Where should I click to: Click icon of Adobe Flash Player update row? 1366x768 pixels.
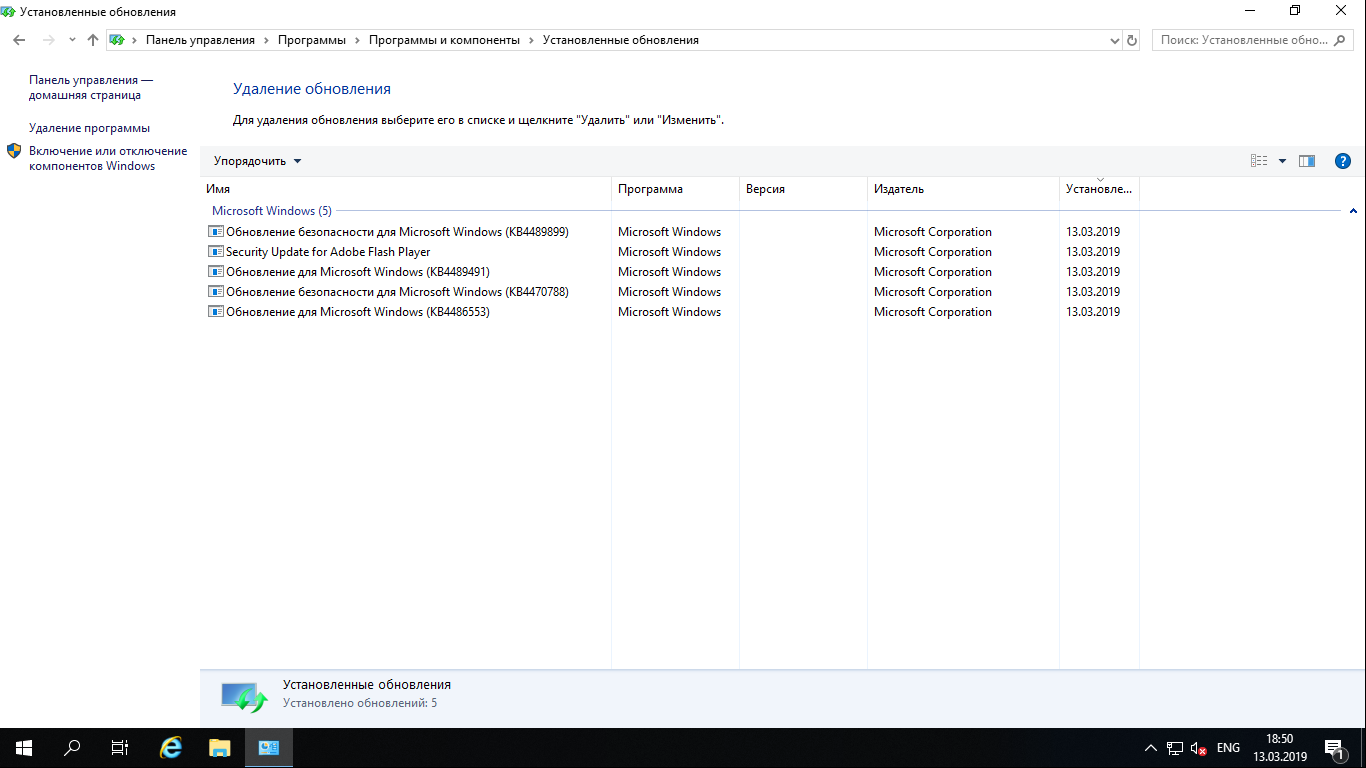pyautogui.click(x=215, y=252)
